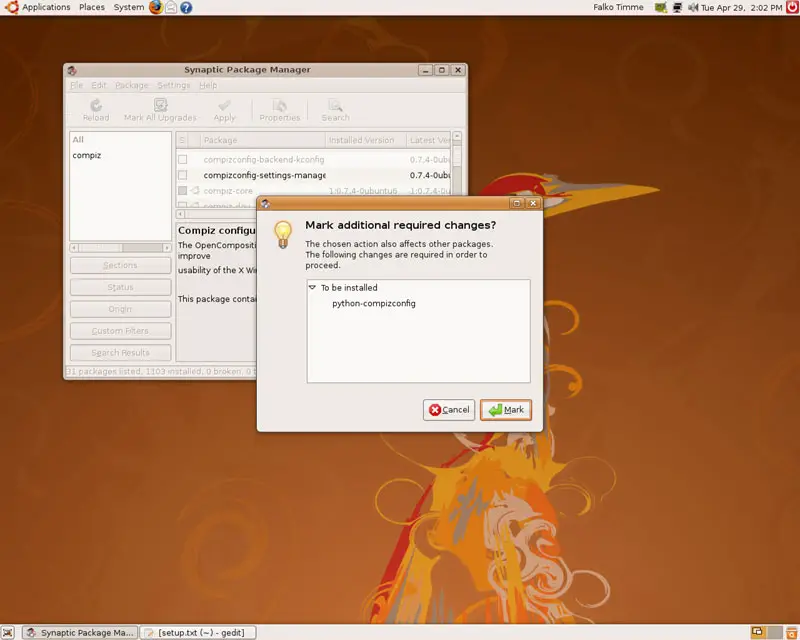Image resolution: width=800 pixels, height=640 pixels.
Task: Open the Edit menu in Synaptic
Action: (x=99, y=85)
